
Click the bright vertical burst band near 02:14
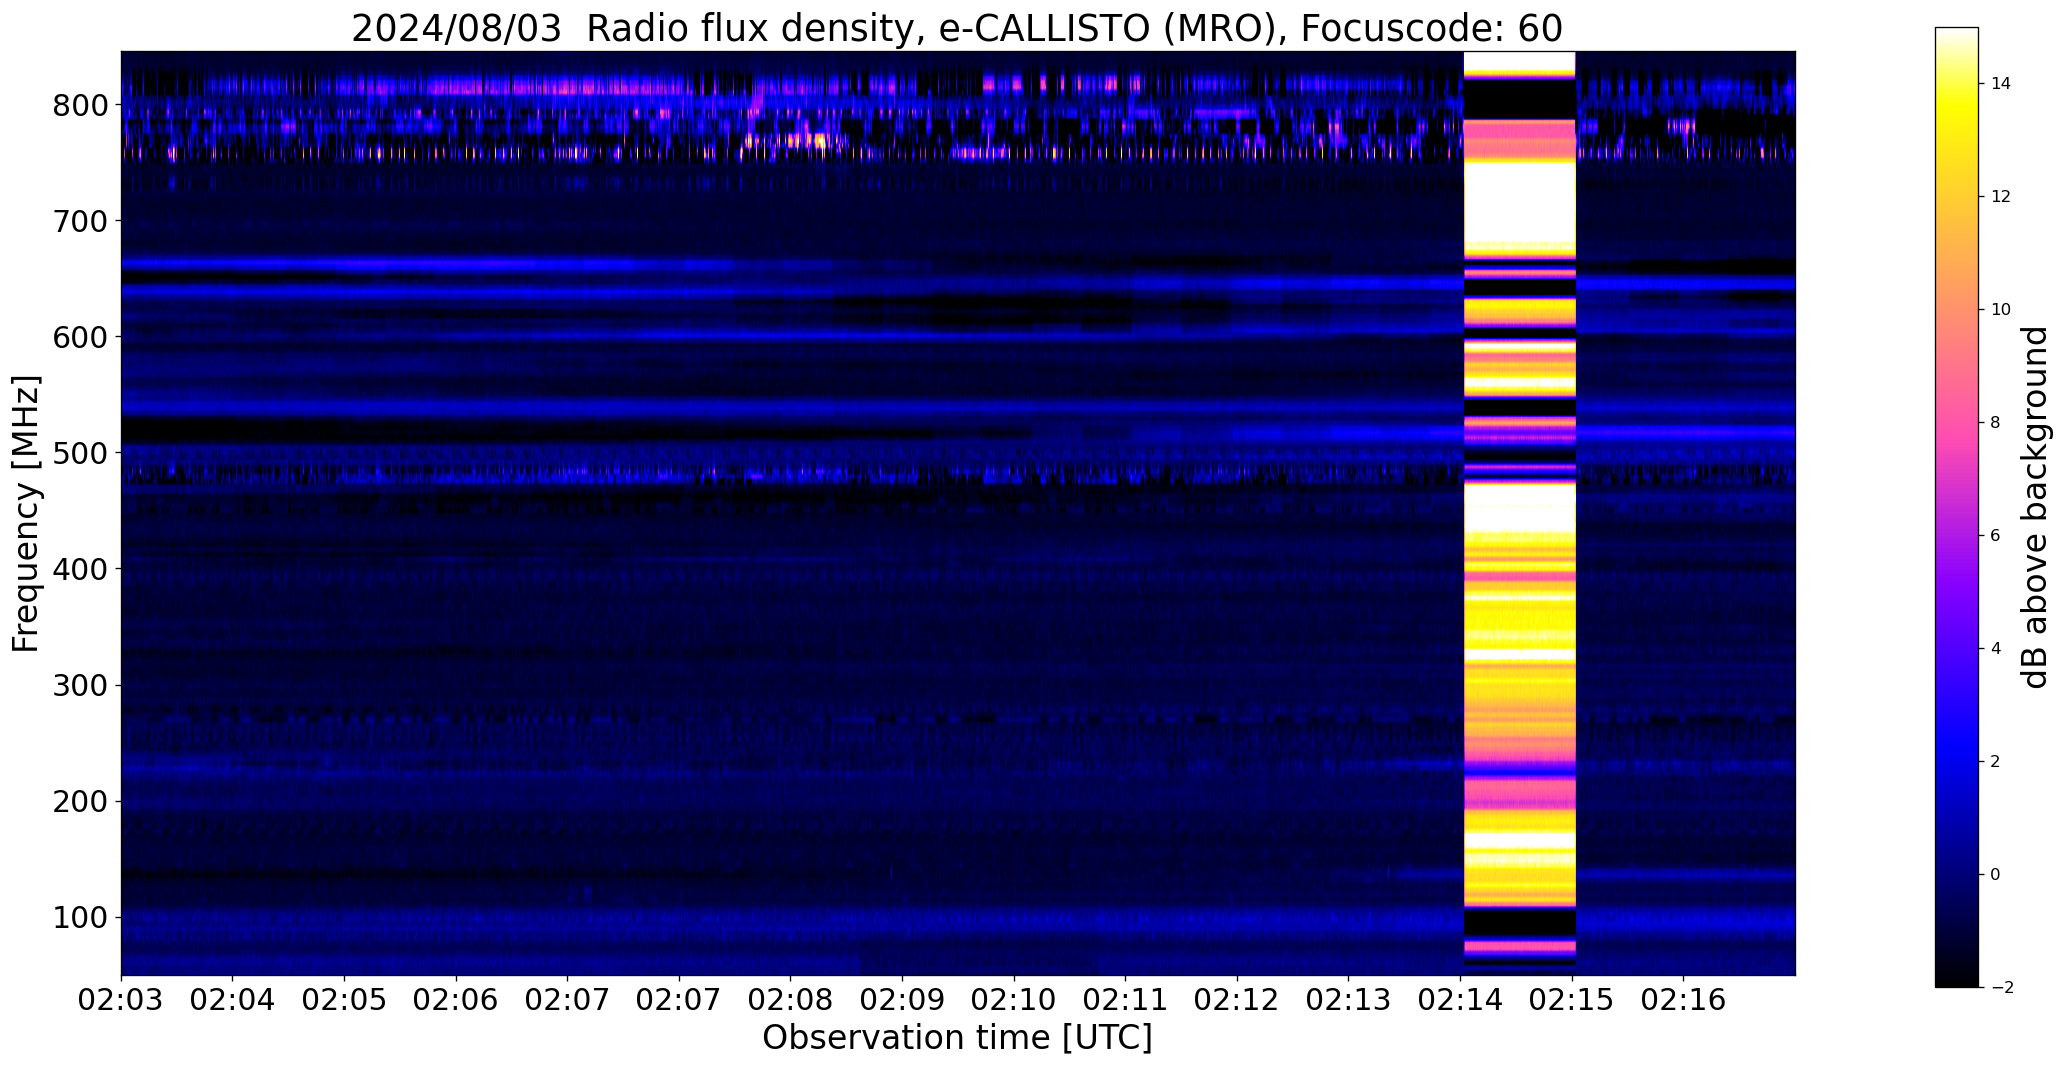[x=1519, y=513]
